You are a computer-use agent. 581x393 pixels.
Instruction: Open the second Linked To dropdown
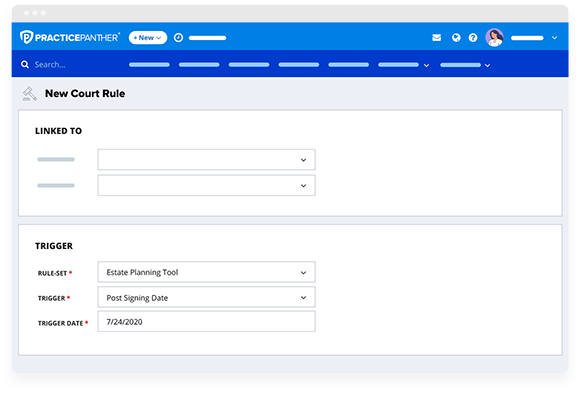pyautogui.click(x=206, y=185)
